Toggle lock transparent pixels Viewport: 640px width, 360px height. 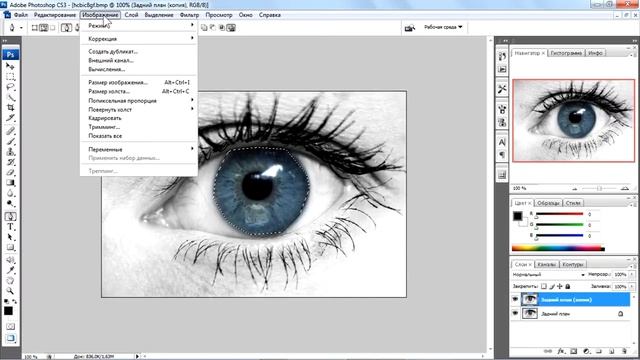(544, 287)
